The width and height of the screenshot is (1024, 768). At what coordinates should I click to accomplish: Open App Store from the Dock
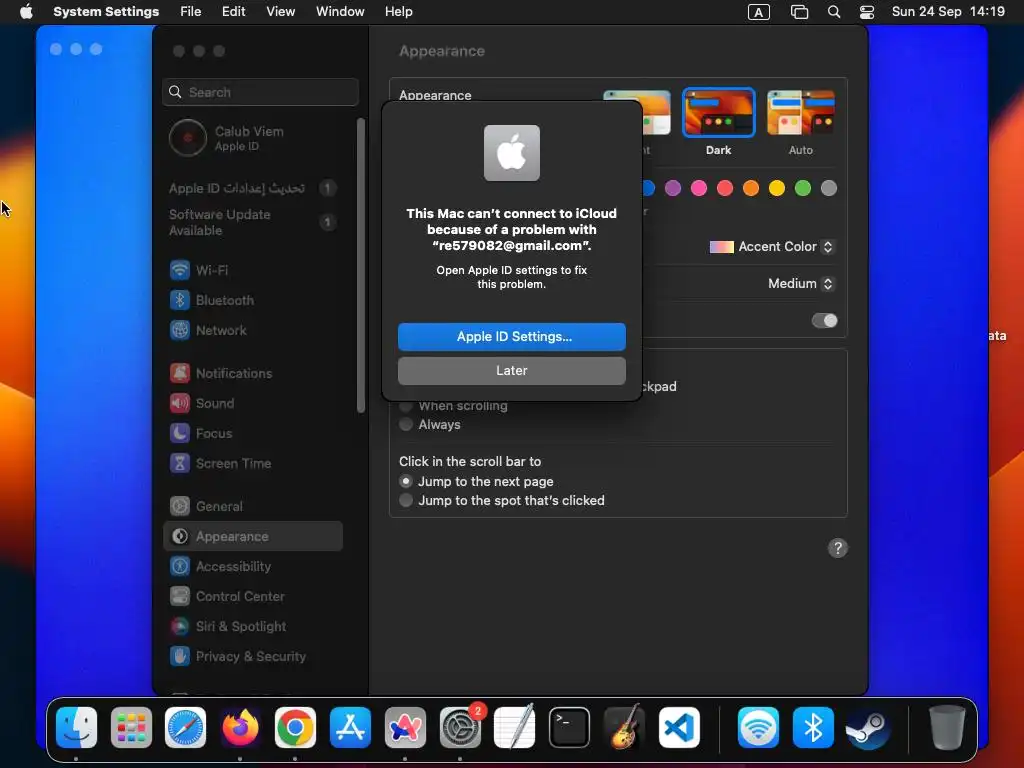350,728
